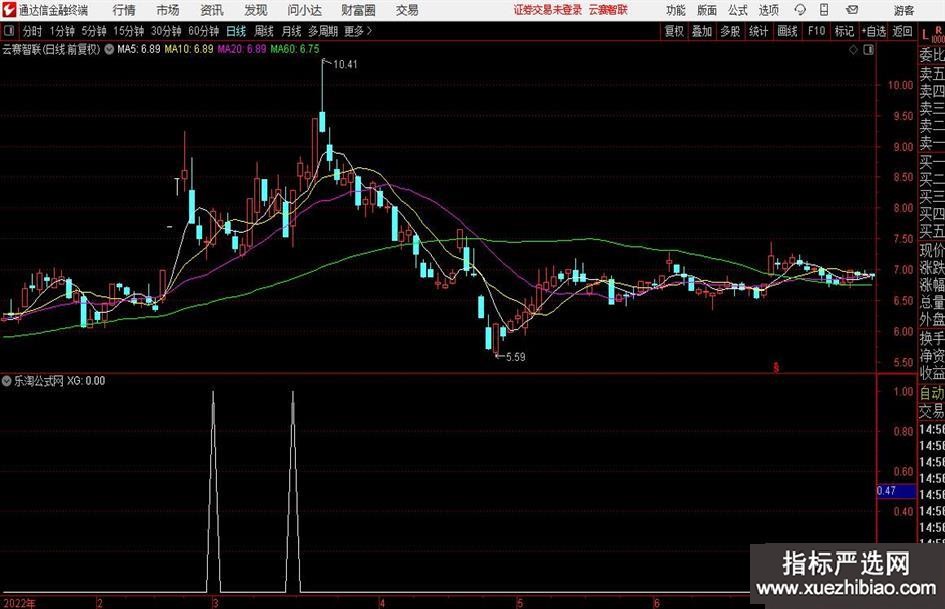Open the customer service headset icon
This screenshot has height=609, width=945.
point(800,10)
